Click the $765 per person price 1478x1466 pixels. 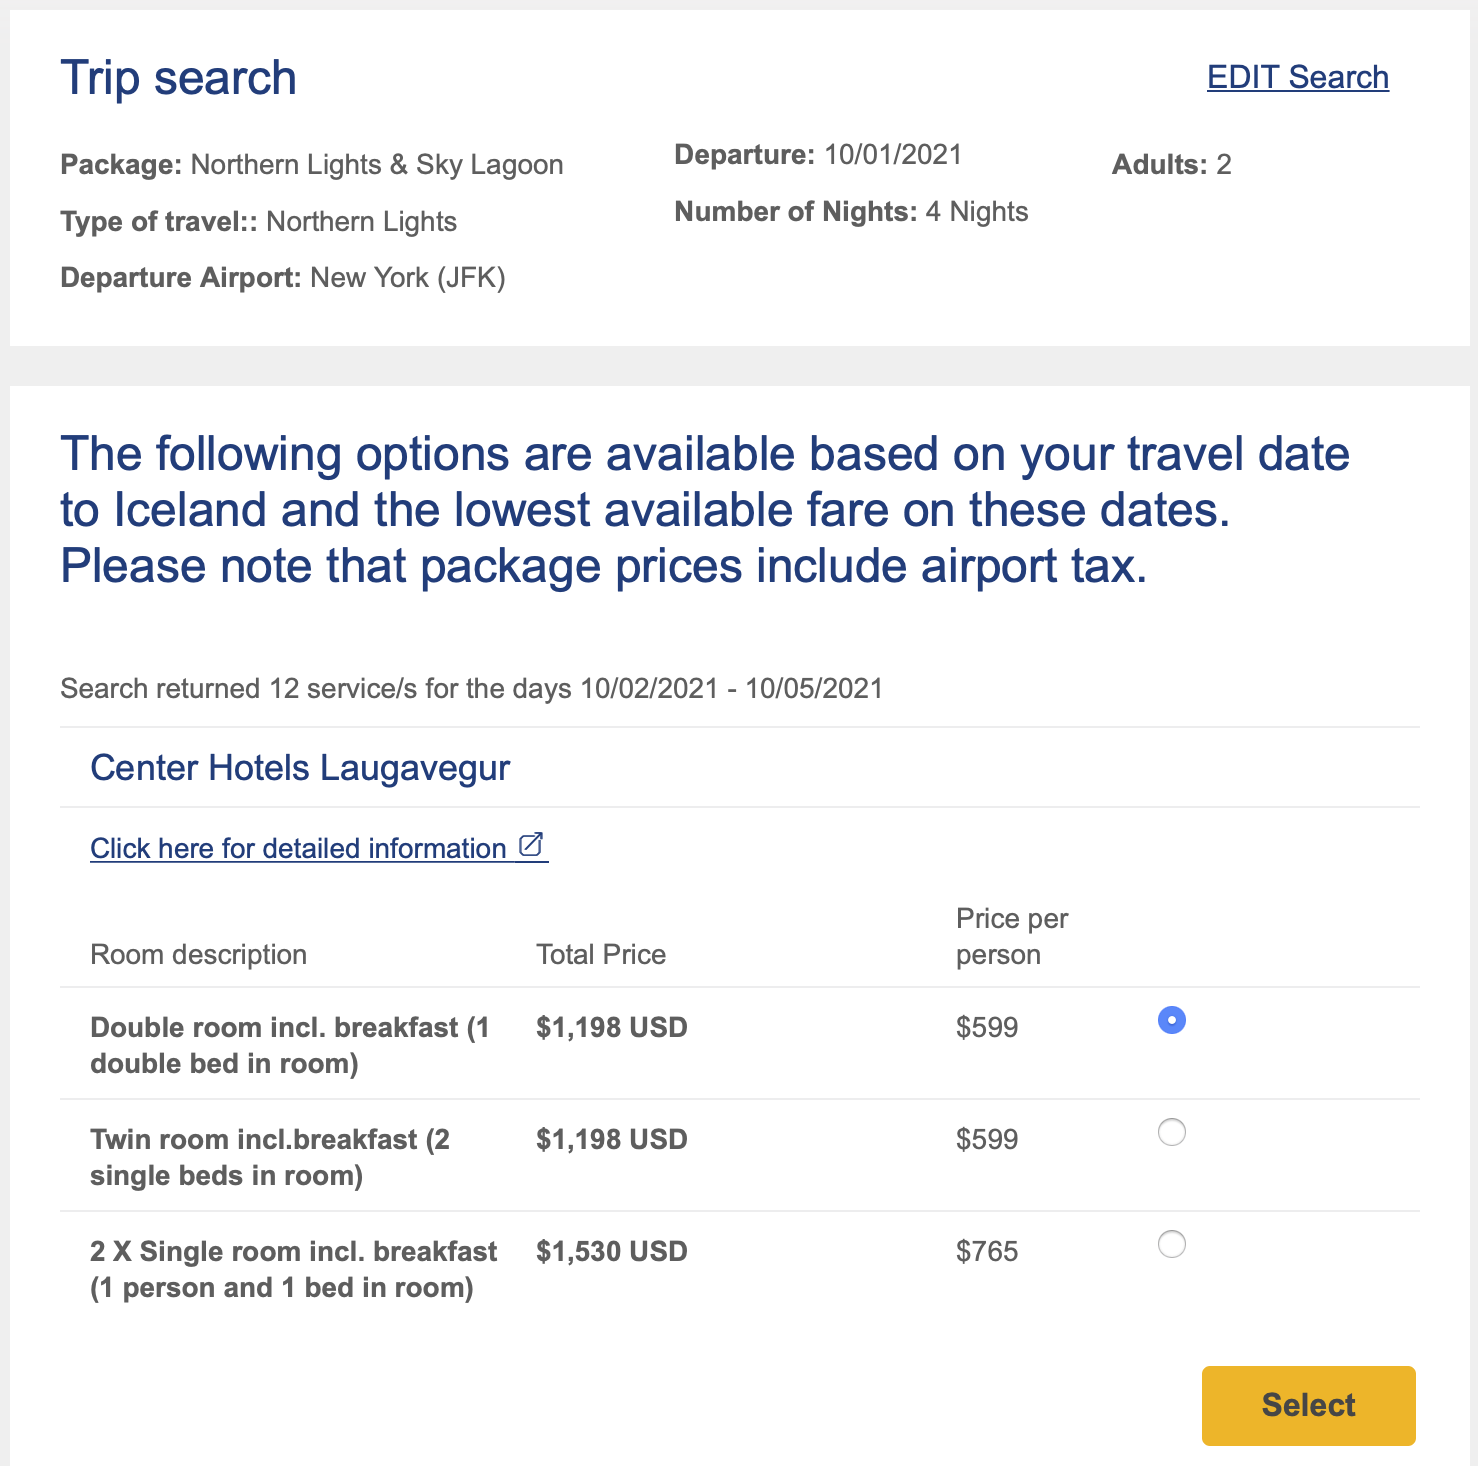(987, 1250)
